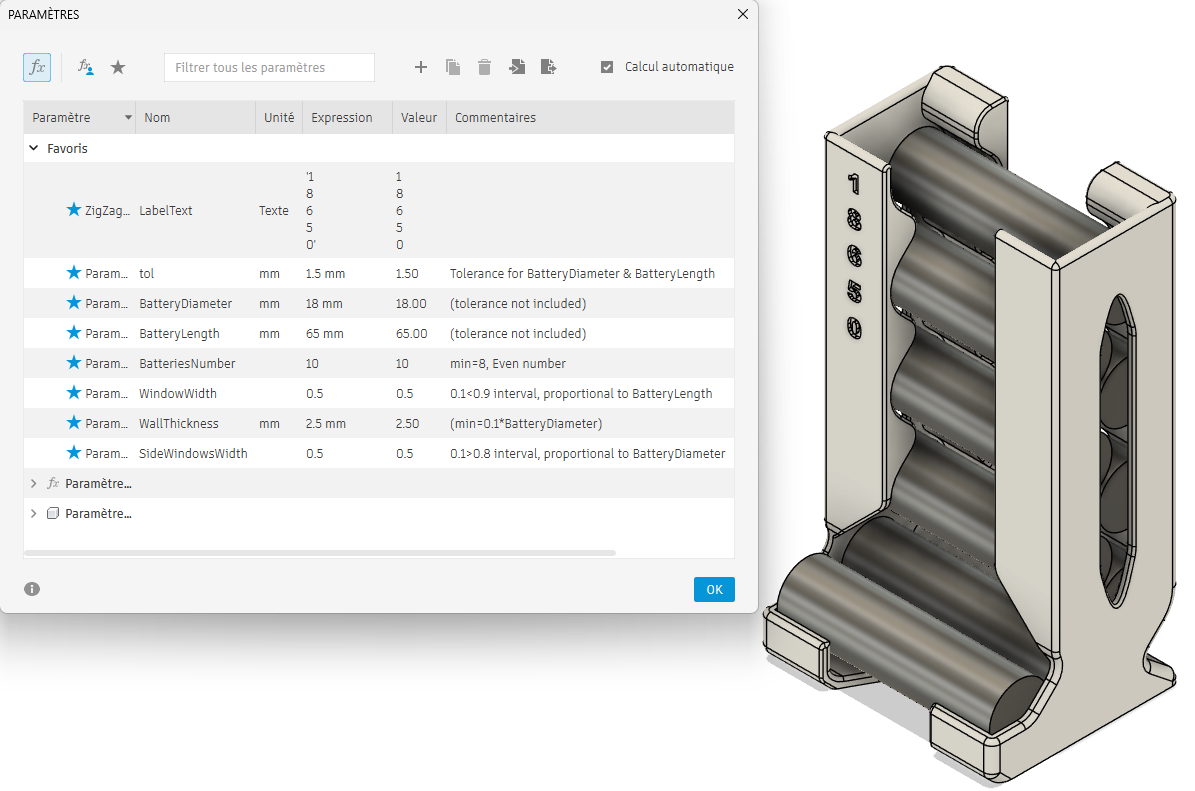
Task: Expand the last Paramètre group with box icon
Action: point(34,514)
